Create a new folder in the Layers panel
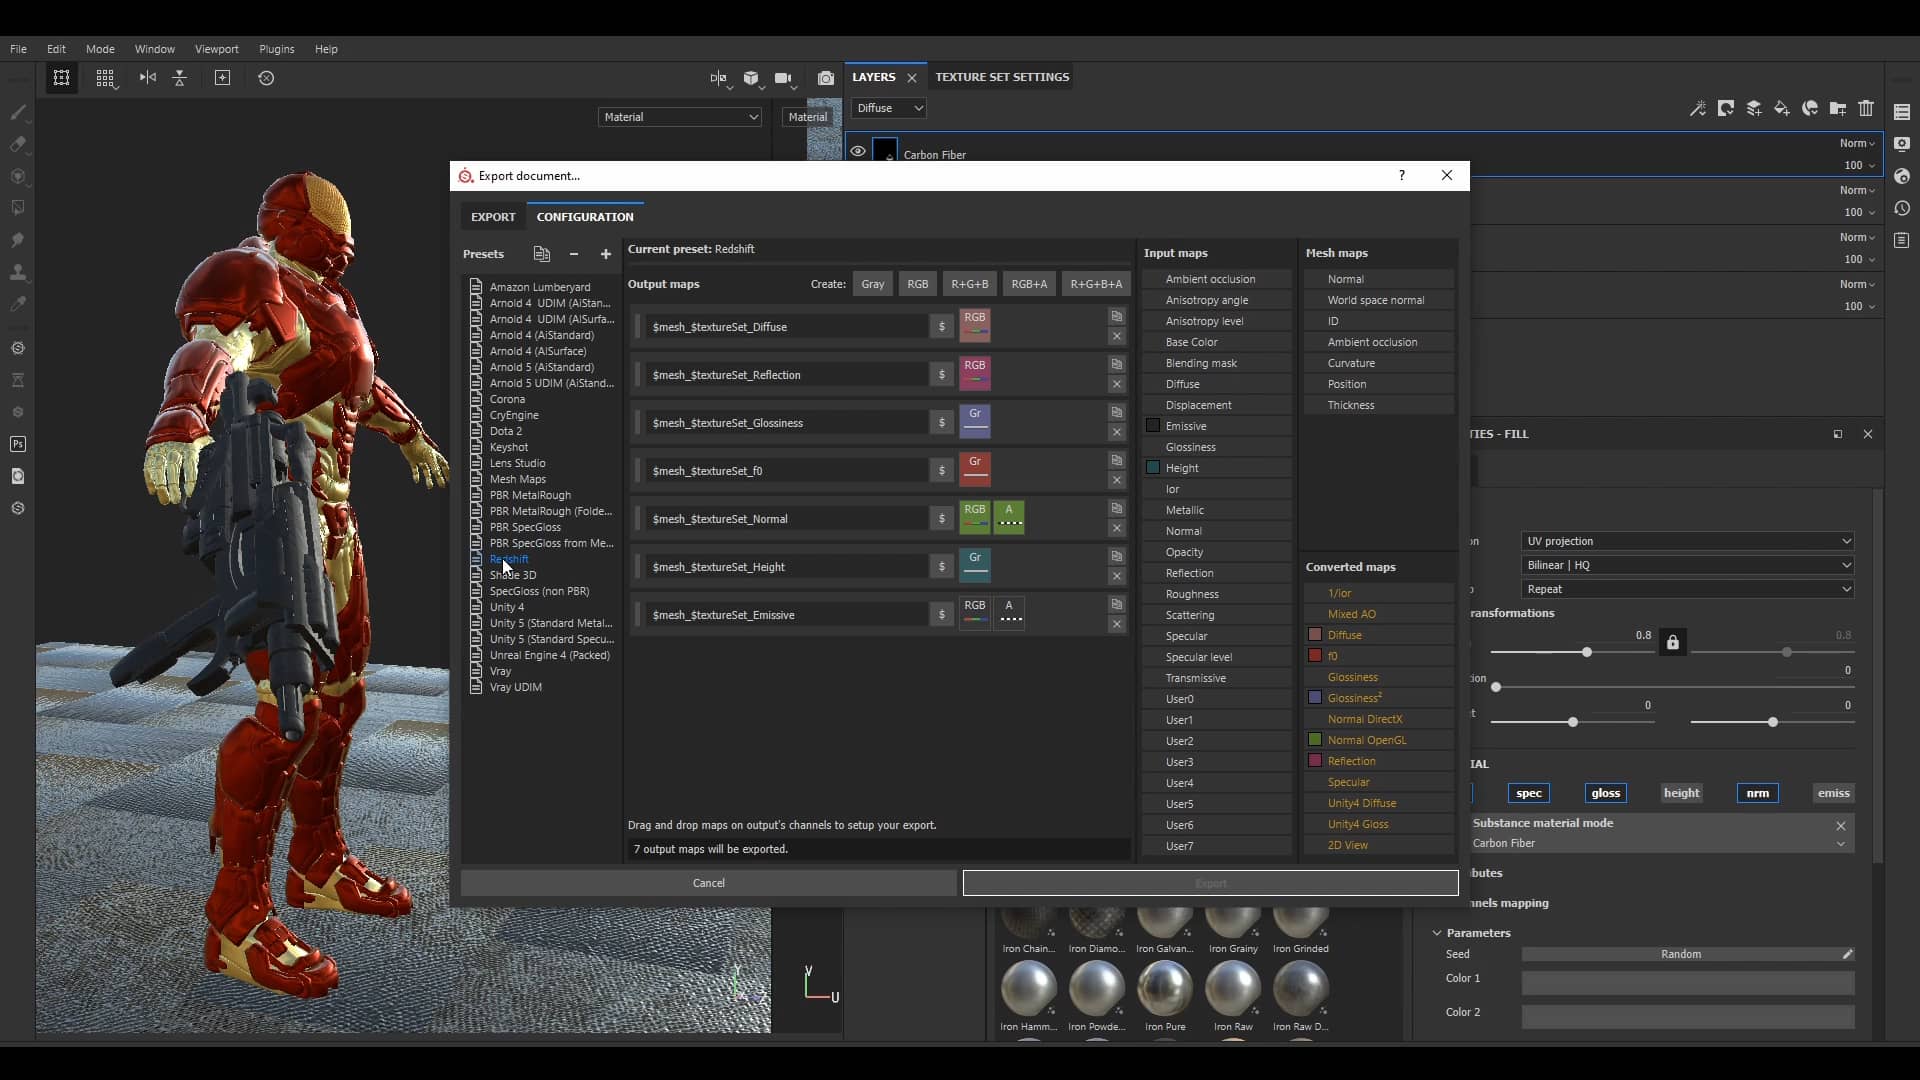Viewport: 1920px width, 1080px height. pos(1839,109)
